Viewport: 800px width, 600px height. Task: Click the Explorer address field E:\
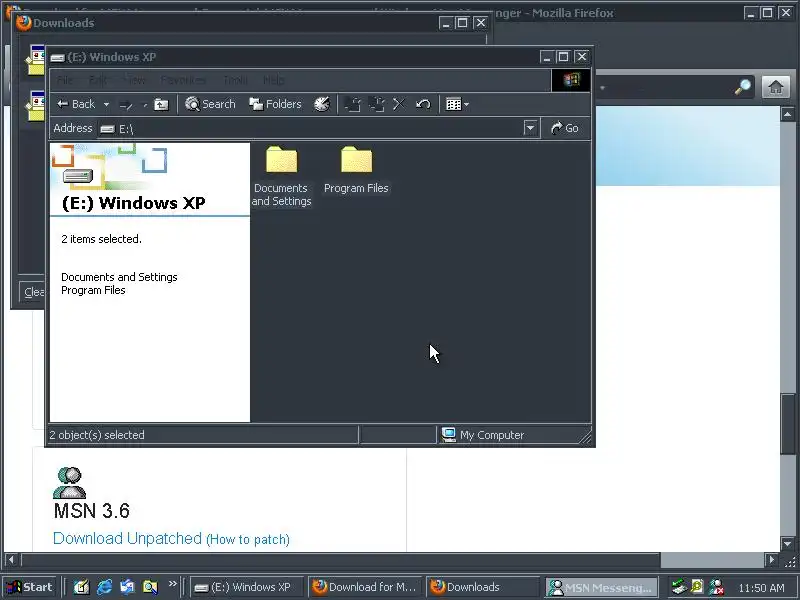click(311, 129)
